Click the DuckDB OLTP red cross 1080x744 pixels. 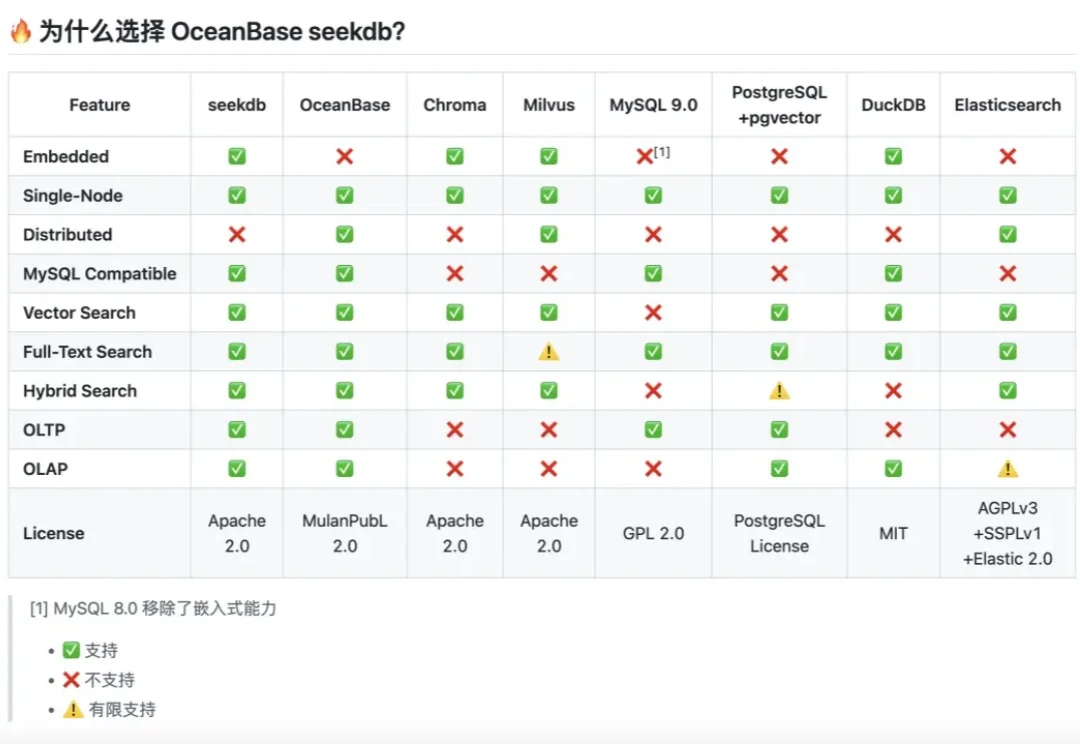click(x=893, y=430)
